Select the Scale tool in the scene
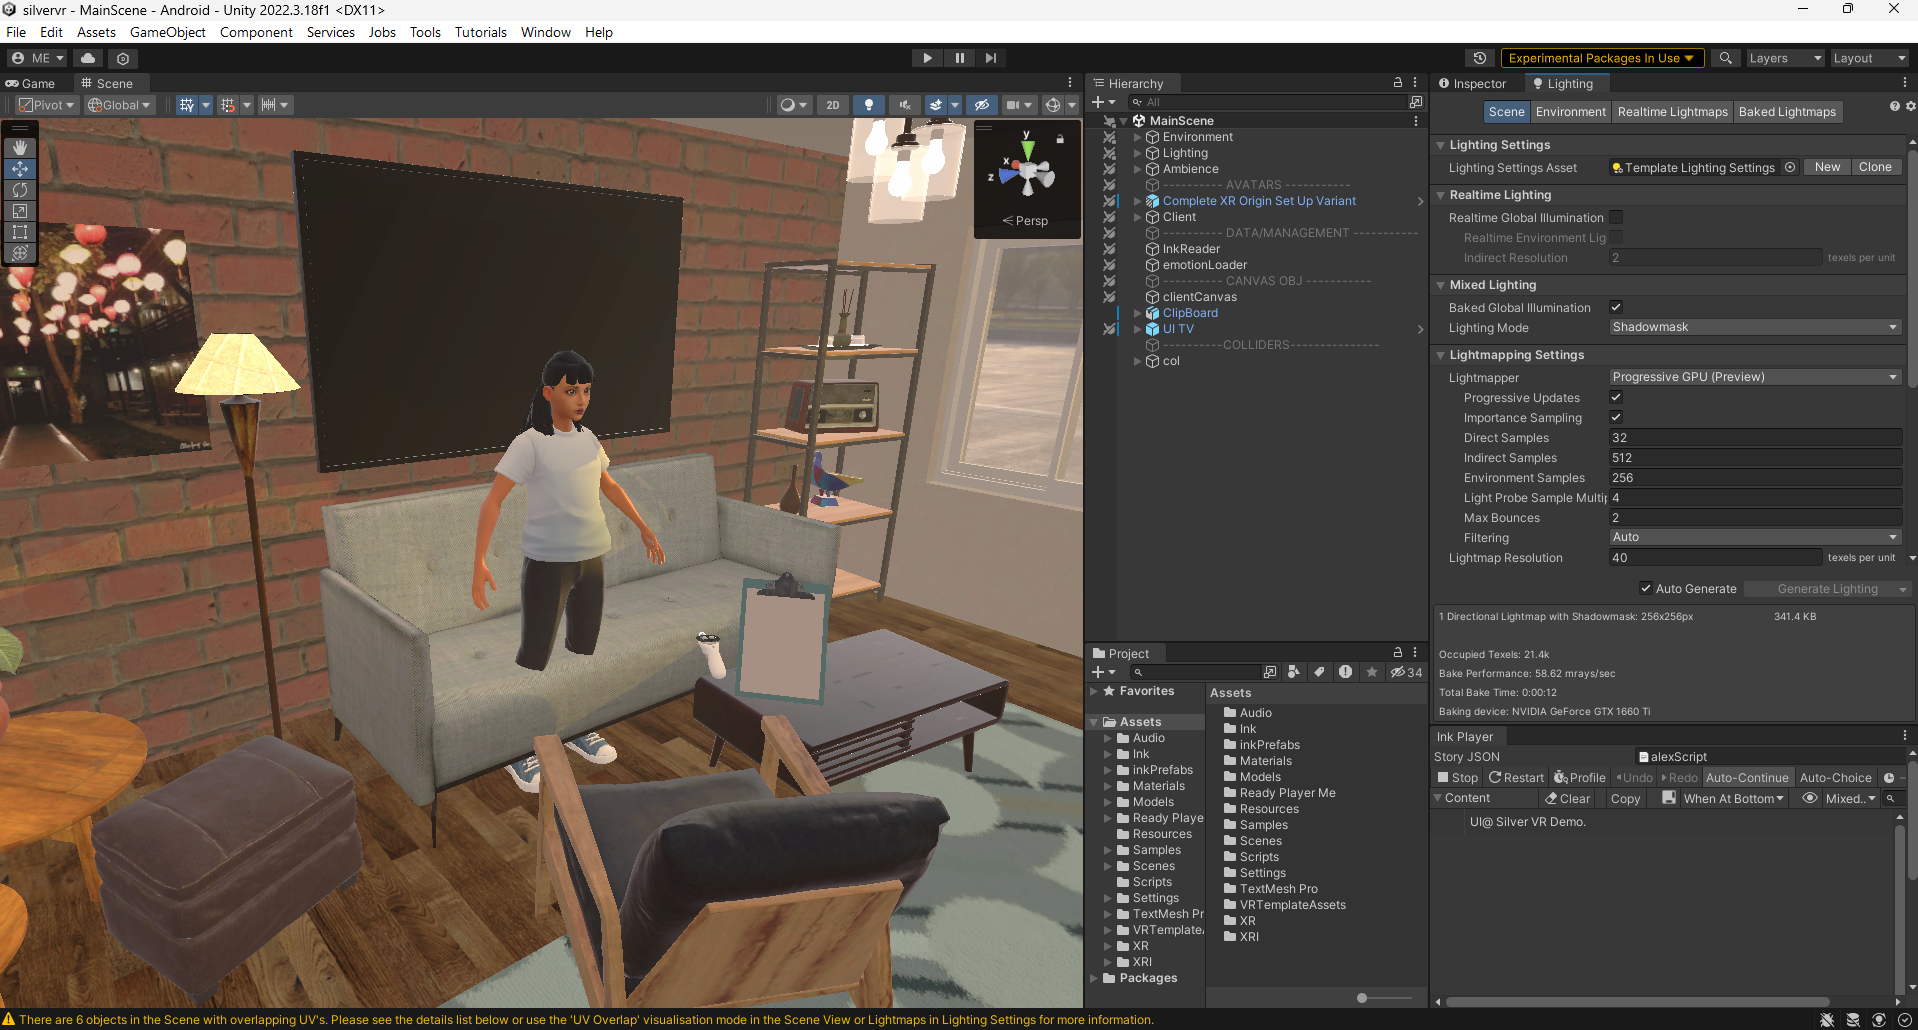Screen dimensions: 1918x1030 [20, 211]
